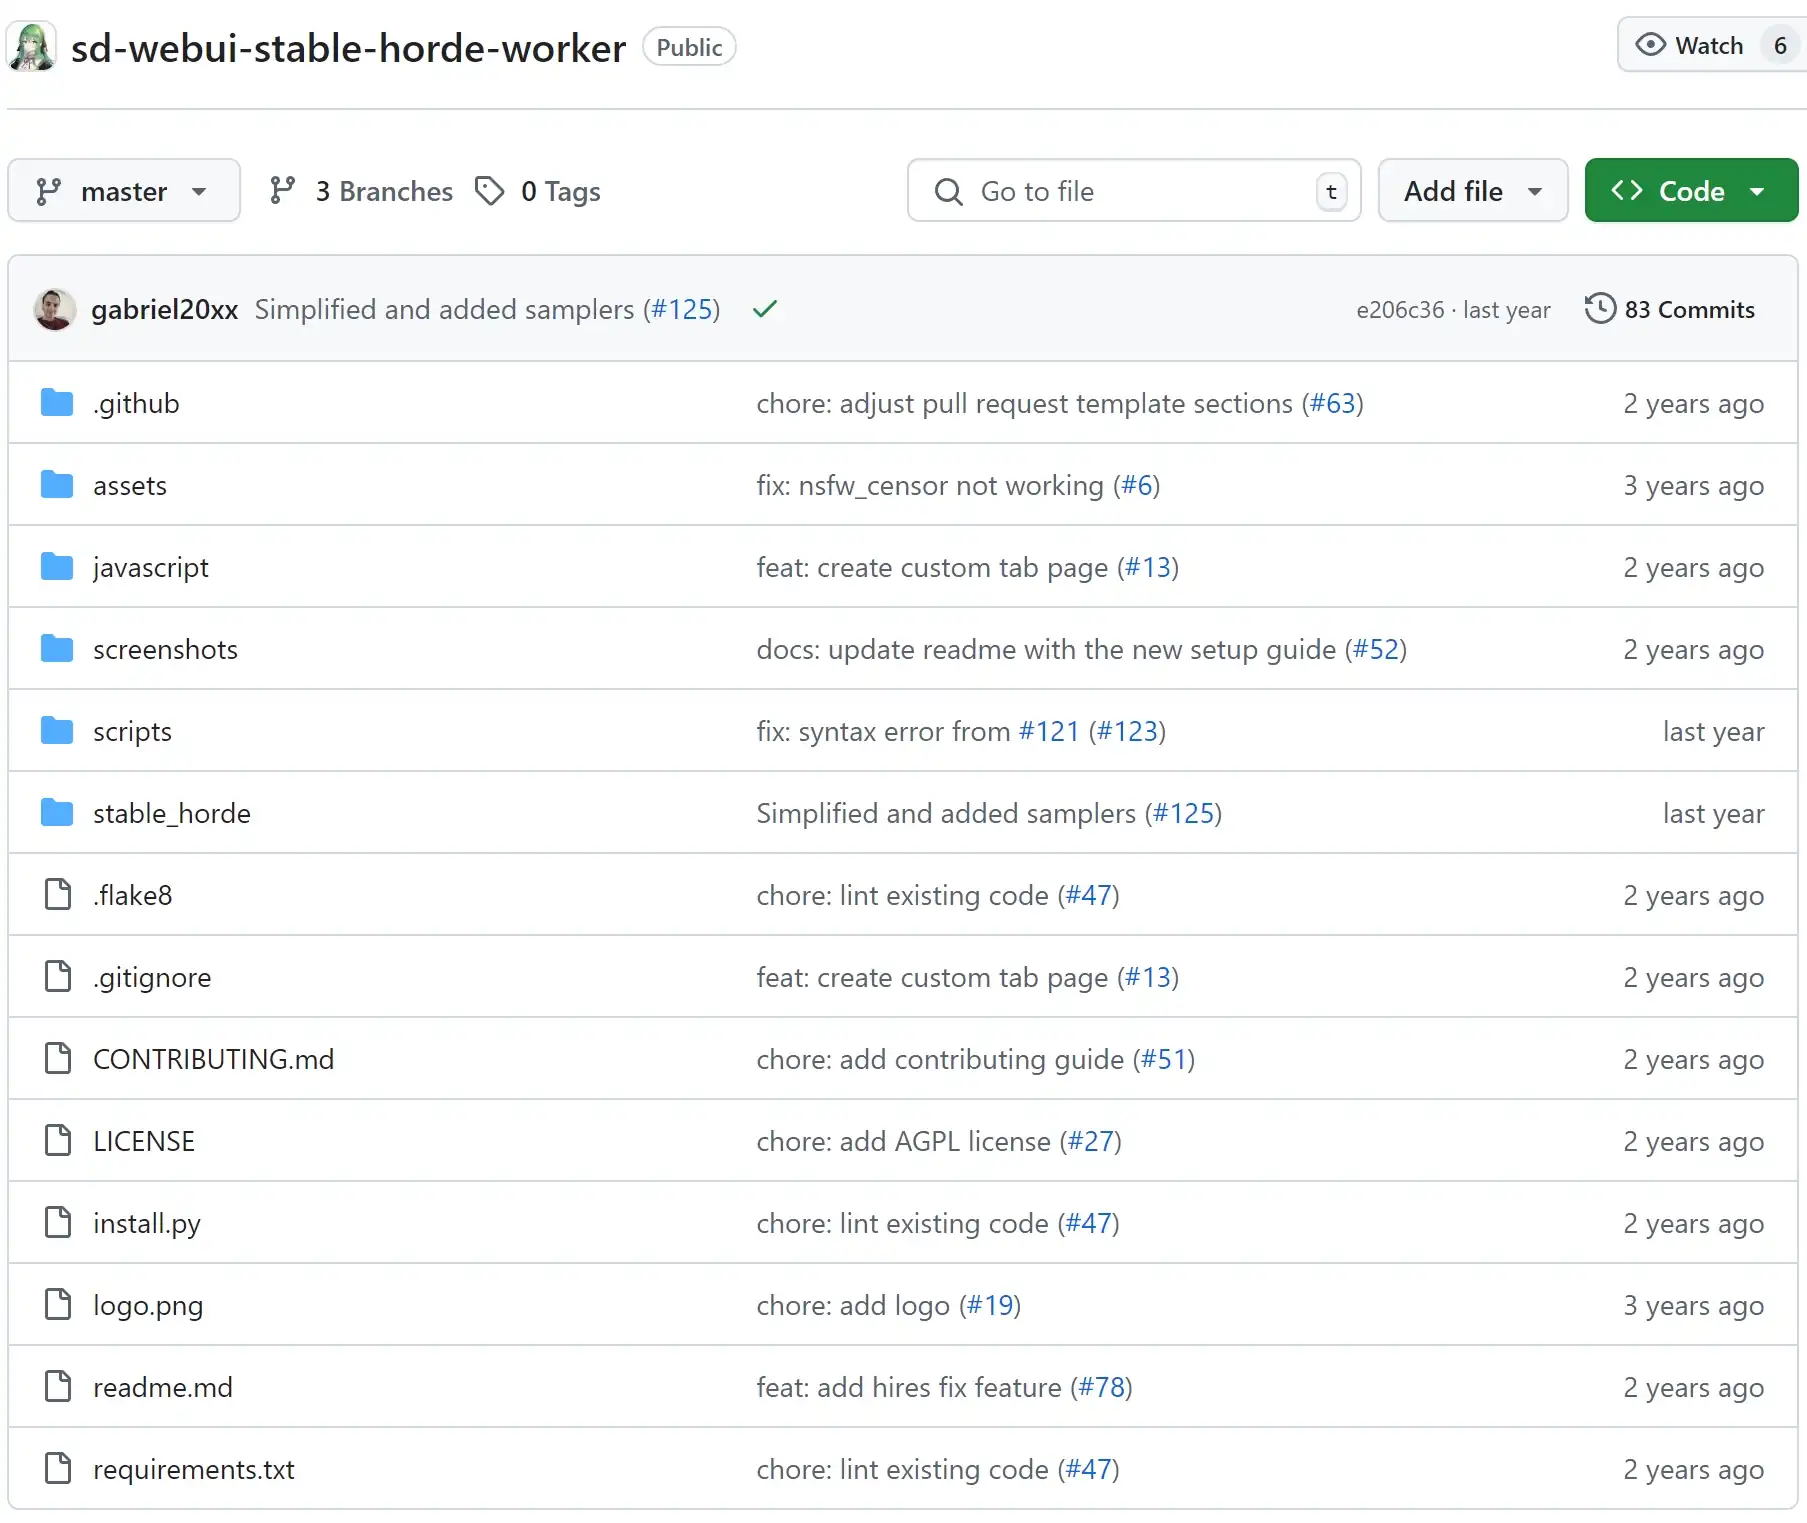Open the 83 Commits history
This screenshot has width=1807, height=1523.
(x=1670, y=309)
